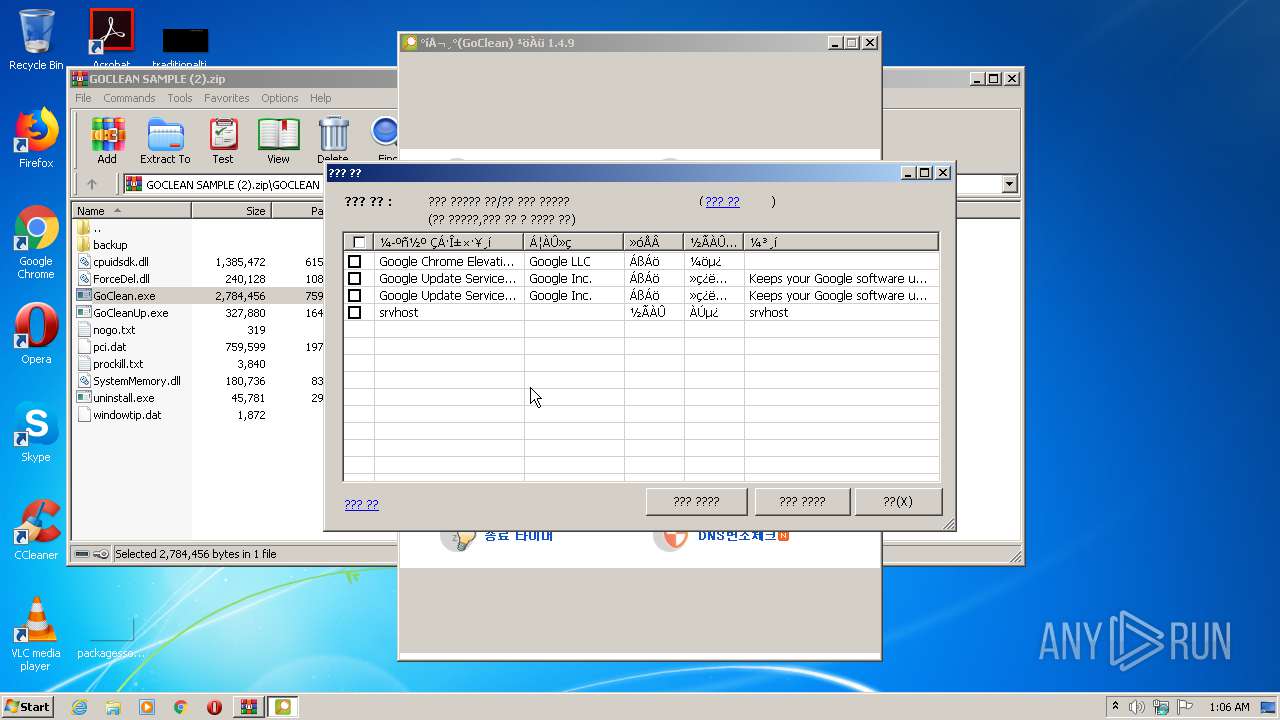Click Opera icon in taskbar
The height and width of the screenshot is (720, 1280).
[x=214, y=707]
